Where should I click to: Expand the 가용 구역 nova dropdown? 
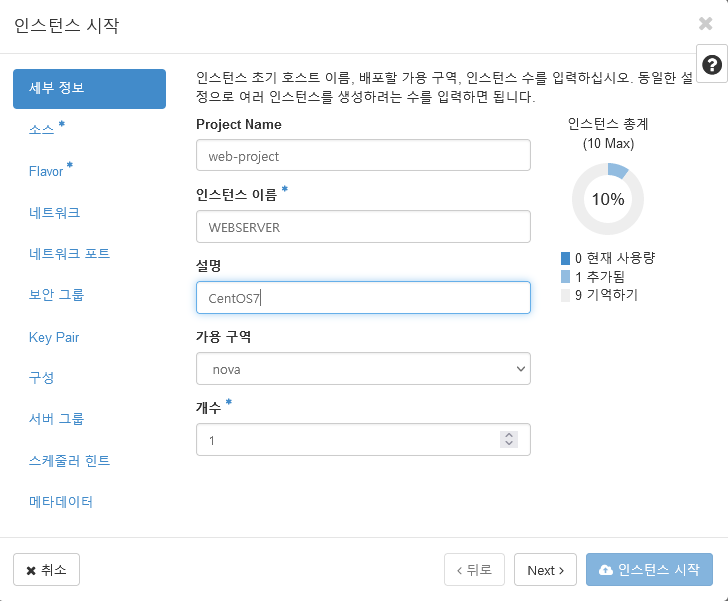pyautogui.click(x=363, y=368)
